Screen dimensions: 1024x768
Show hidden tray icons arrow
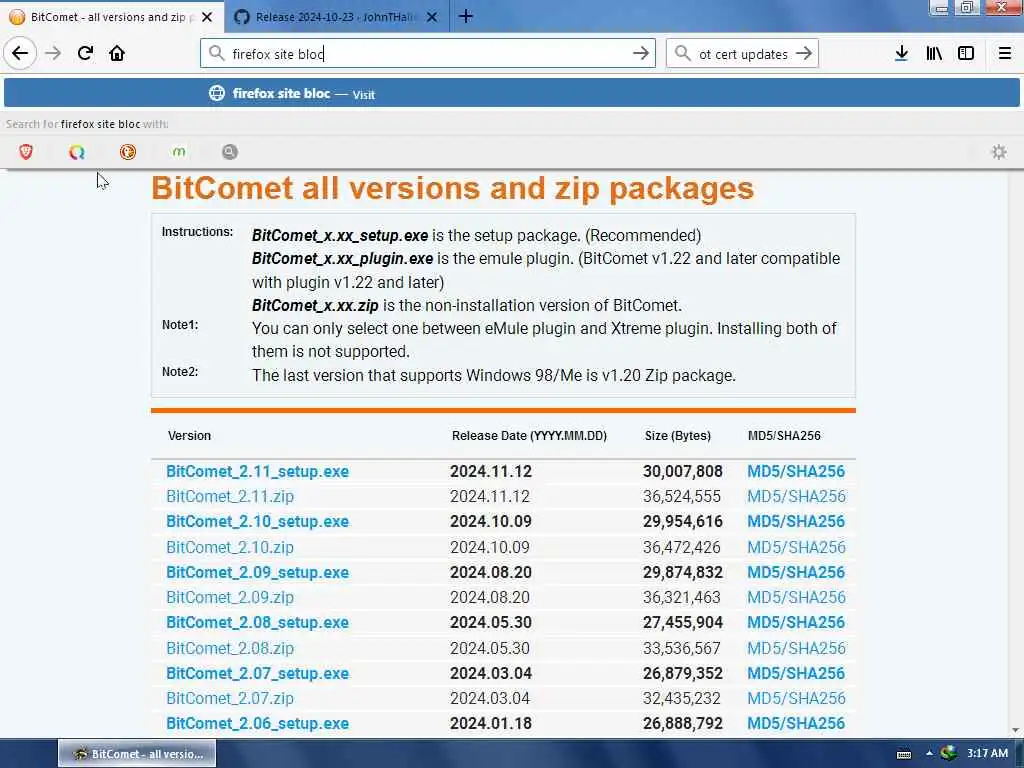click(x=929, y=754)
